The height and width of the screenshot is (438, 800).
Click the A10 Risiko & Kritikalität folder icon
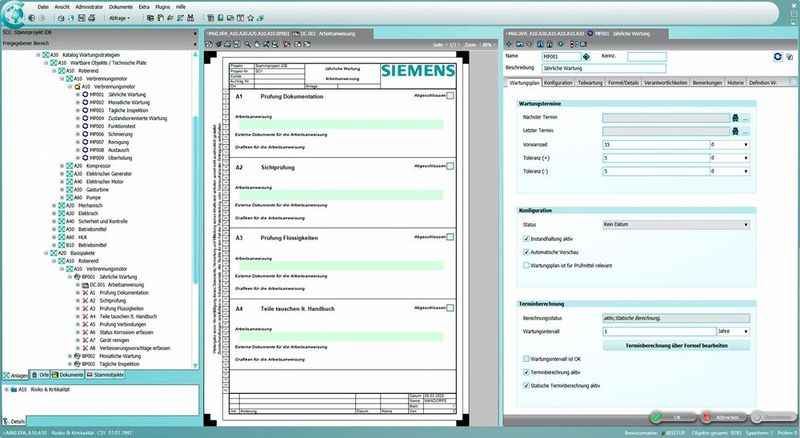pyautogui.click(x=14, y=390)
